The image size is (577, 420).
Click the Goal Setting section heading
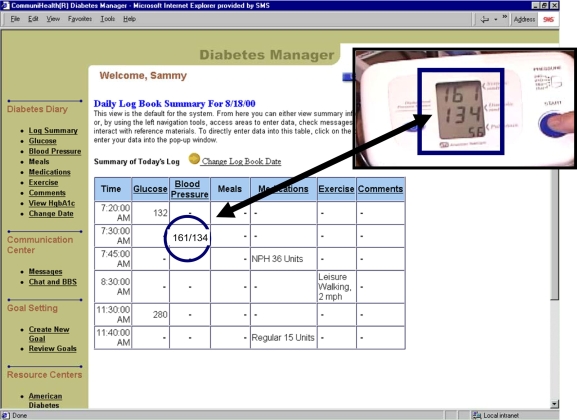click(x=32, y=308)
